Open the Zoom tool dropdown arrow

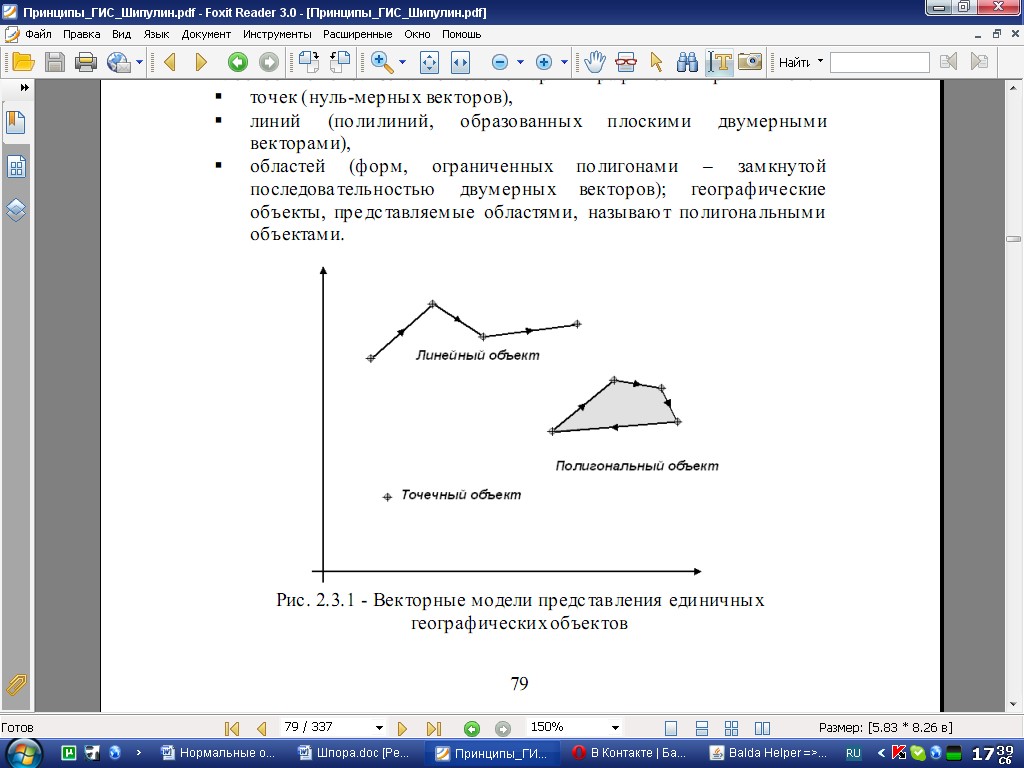click(402, 62)
